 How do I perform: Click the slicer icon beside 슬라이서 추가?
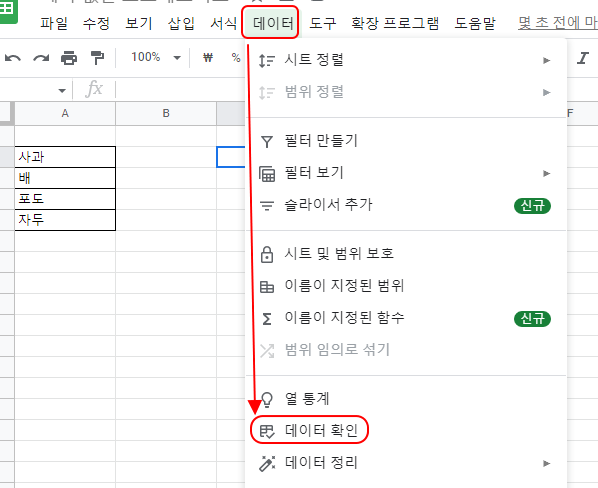pyautogui.click(x=267, y=206)
